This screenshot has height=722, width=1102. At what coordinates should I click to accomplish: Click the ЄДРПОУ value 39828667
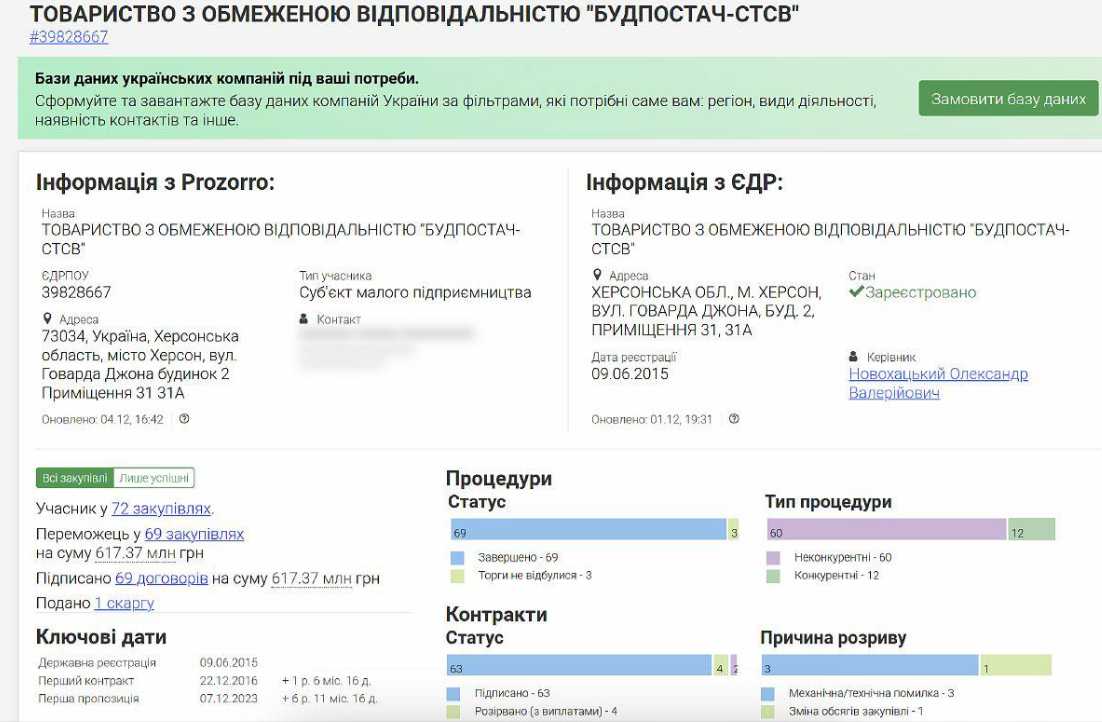(76, 292)
